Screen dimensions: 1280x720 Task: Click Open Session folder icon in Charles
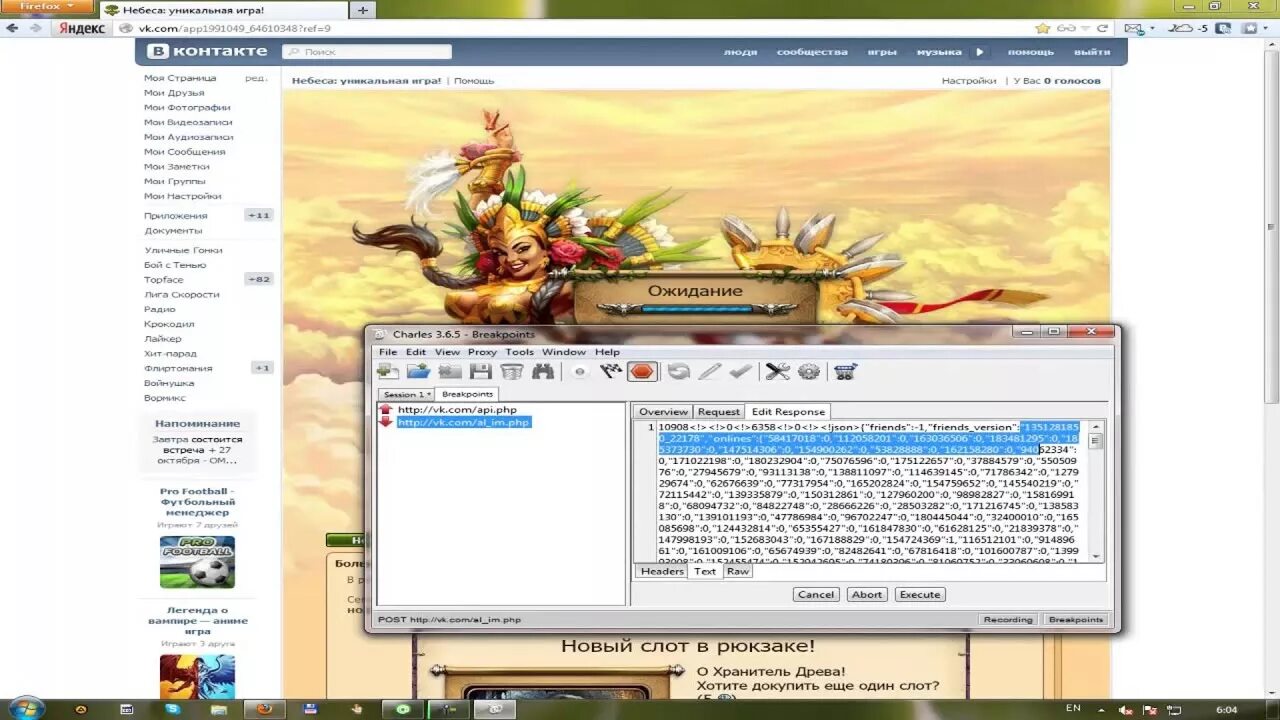[418, 372]
